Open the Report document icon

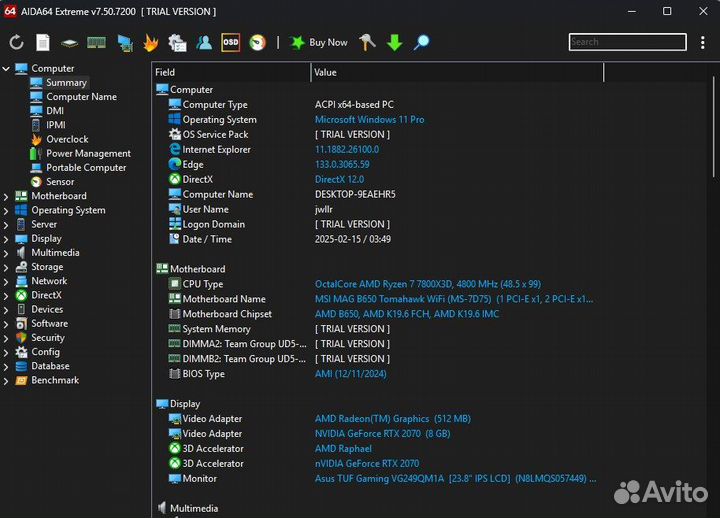click(x=43, y=42)
